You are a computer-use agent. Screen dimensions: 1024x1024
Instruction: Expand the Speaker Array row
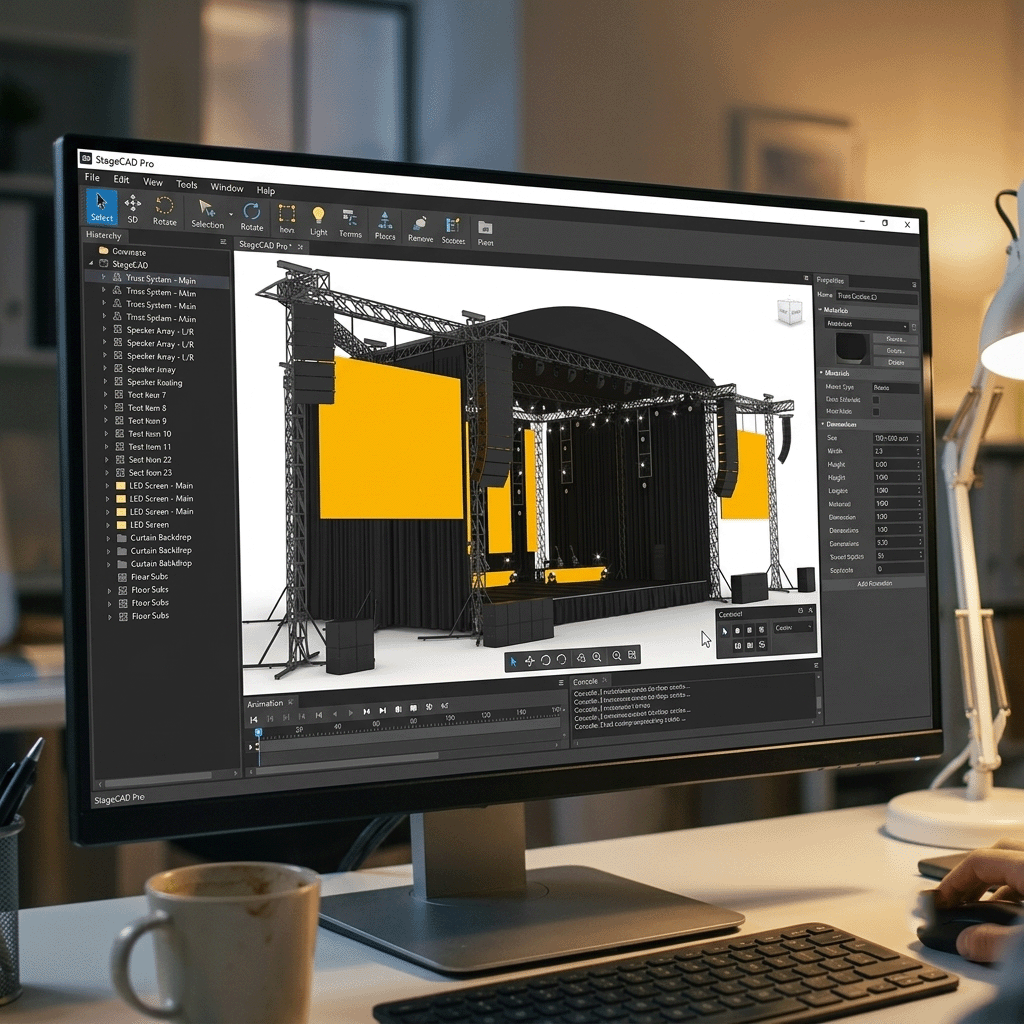105,368
